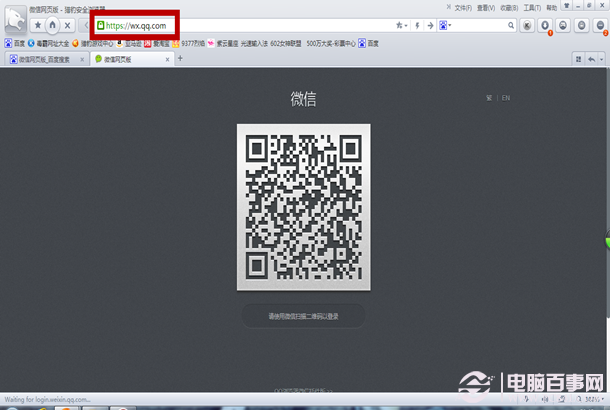Open the Amazon 亚马逊 bookmark
The height and width of the screenshot is (410, 610).
pos(129,43)
